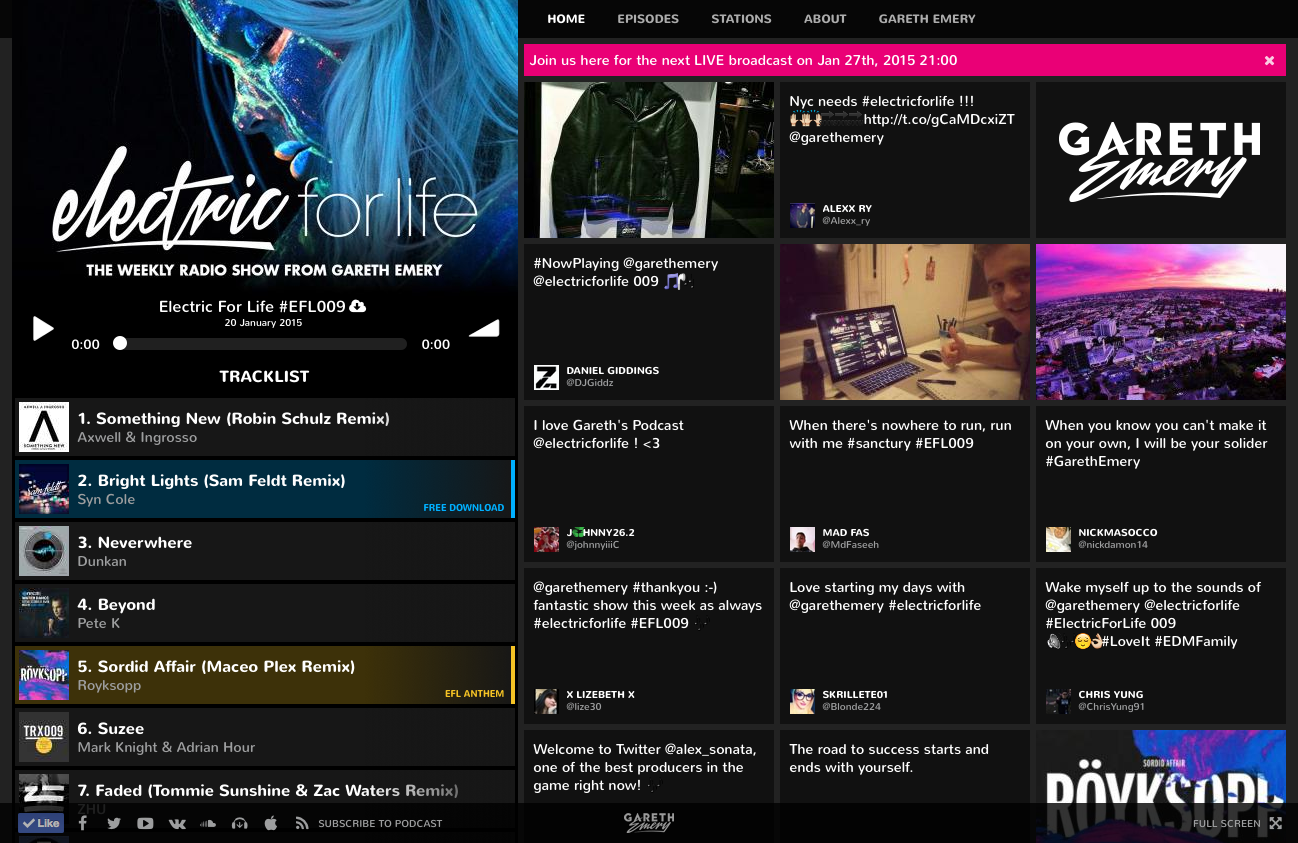
Task: Click the cloud download icon beside #EFL009
Action: (x=358, y=306)
